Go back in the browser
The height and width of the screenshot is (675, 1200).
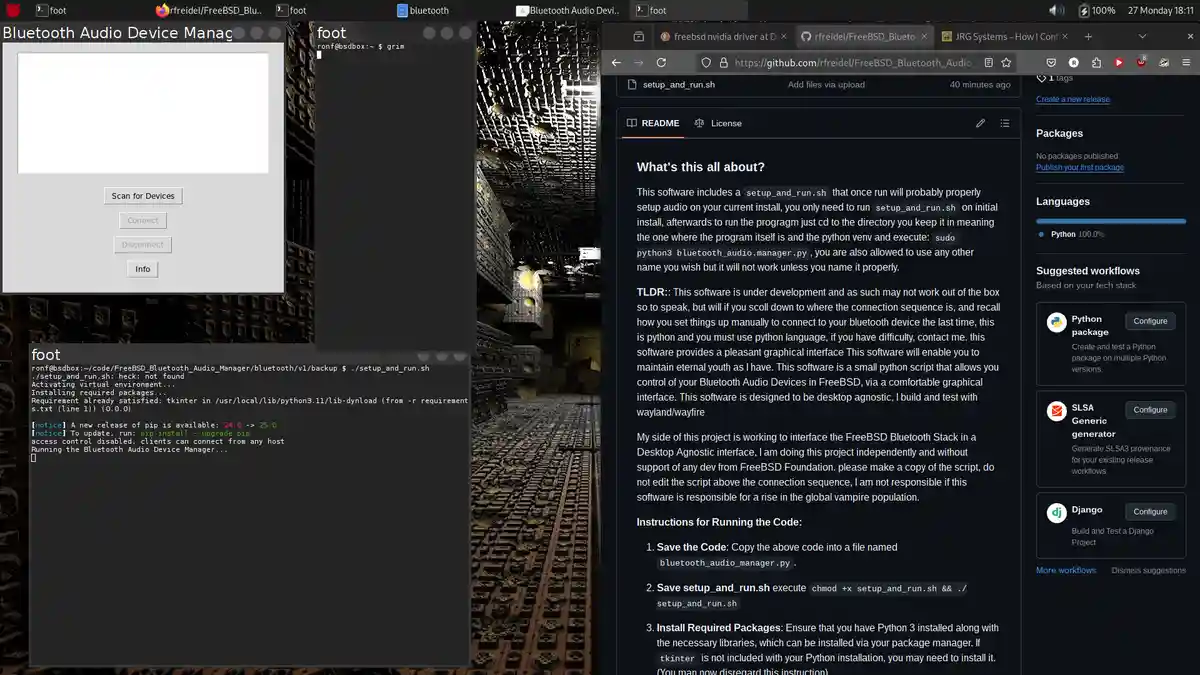617,62
